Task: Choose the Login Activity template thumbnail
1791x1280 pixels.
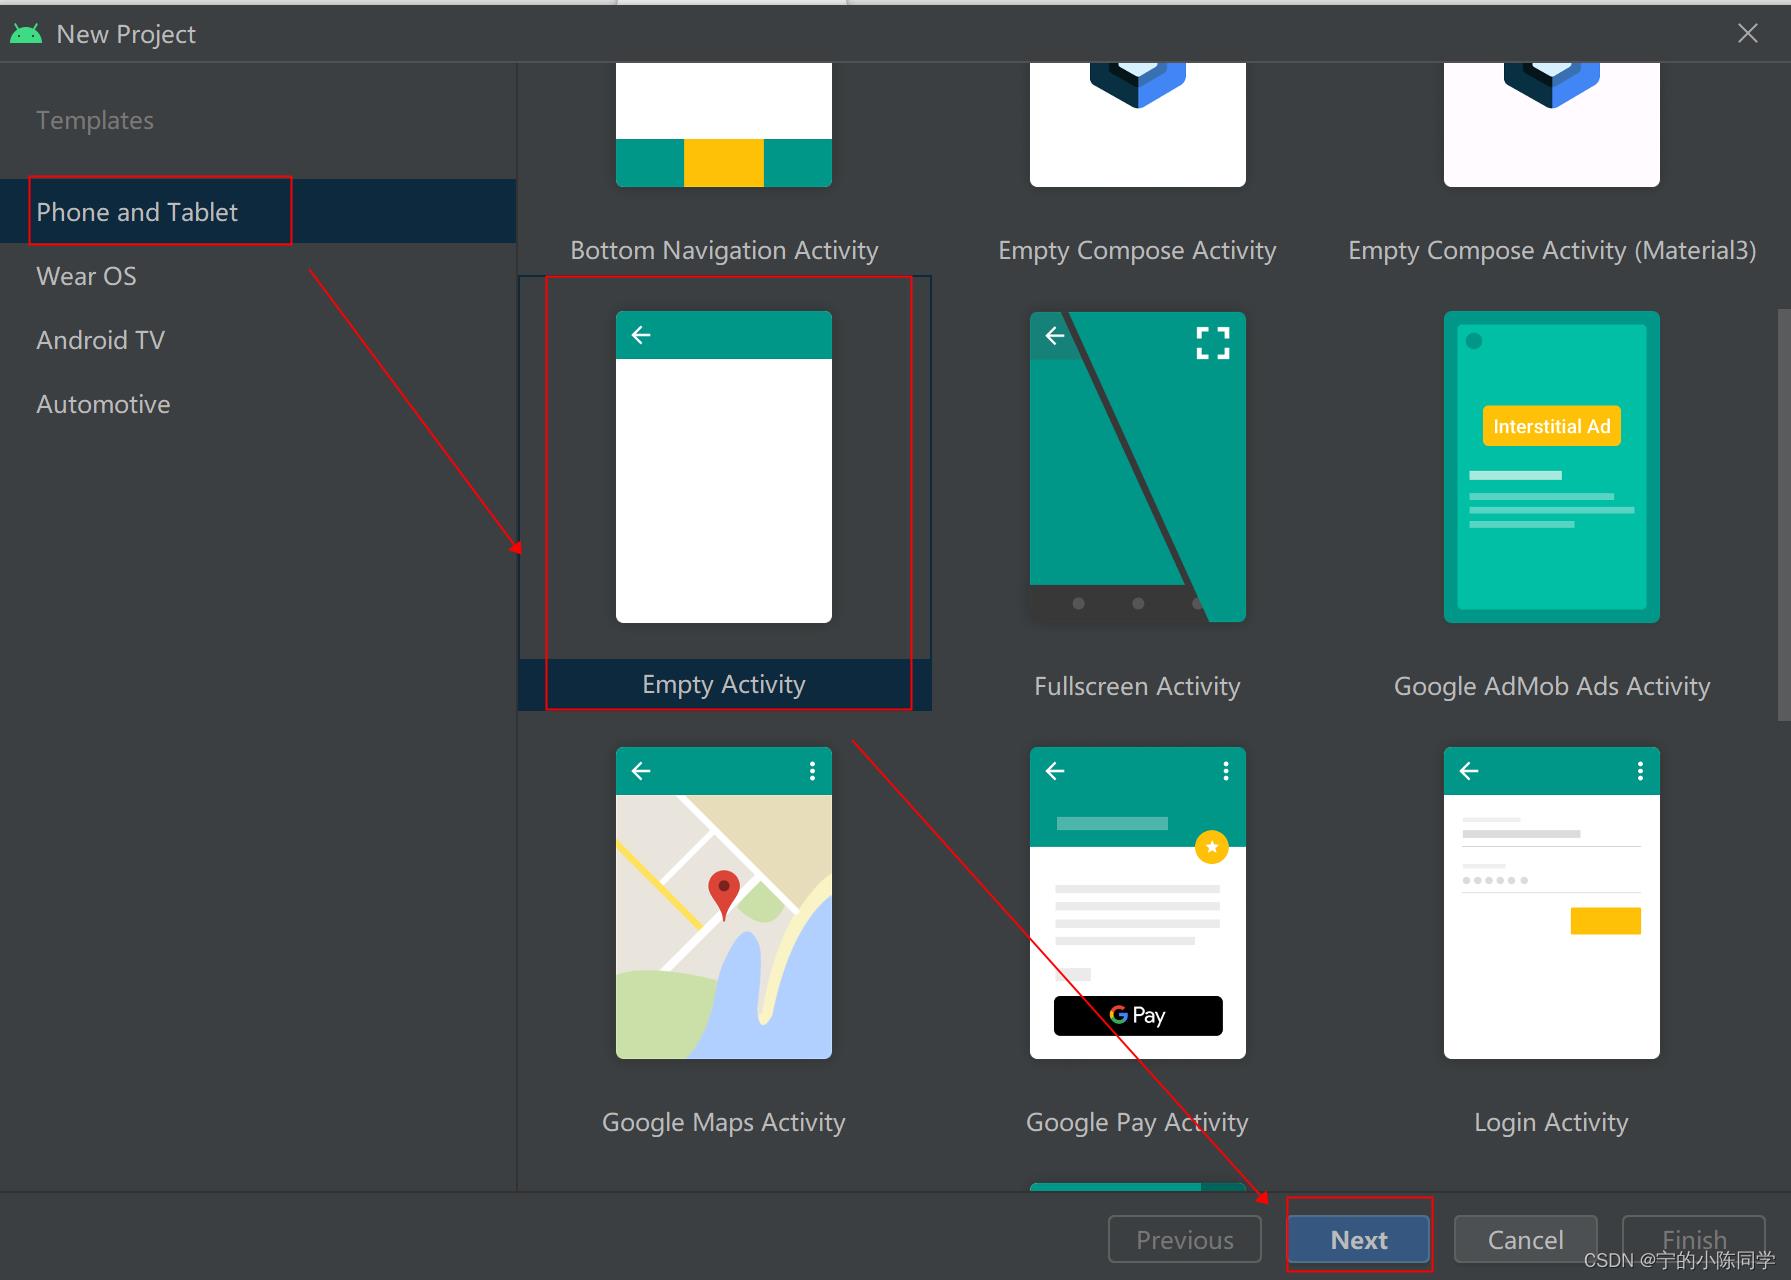Action: (x=1552, y=903)
